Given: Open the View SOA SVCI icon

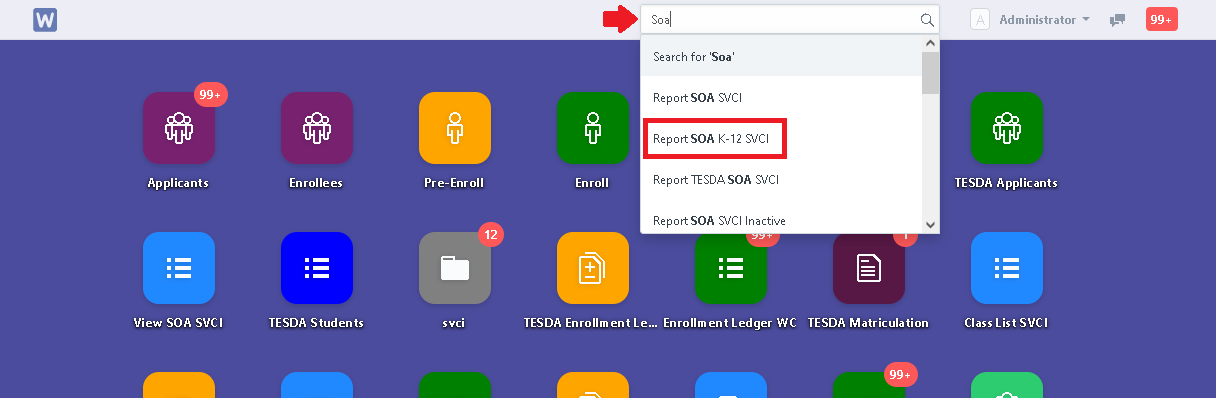Looking at the screenshot, I should (178, 268).
